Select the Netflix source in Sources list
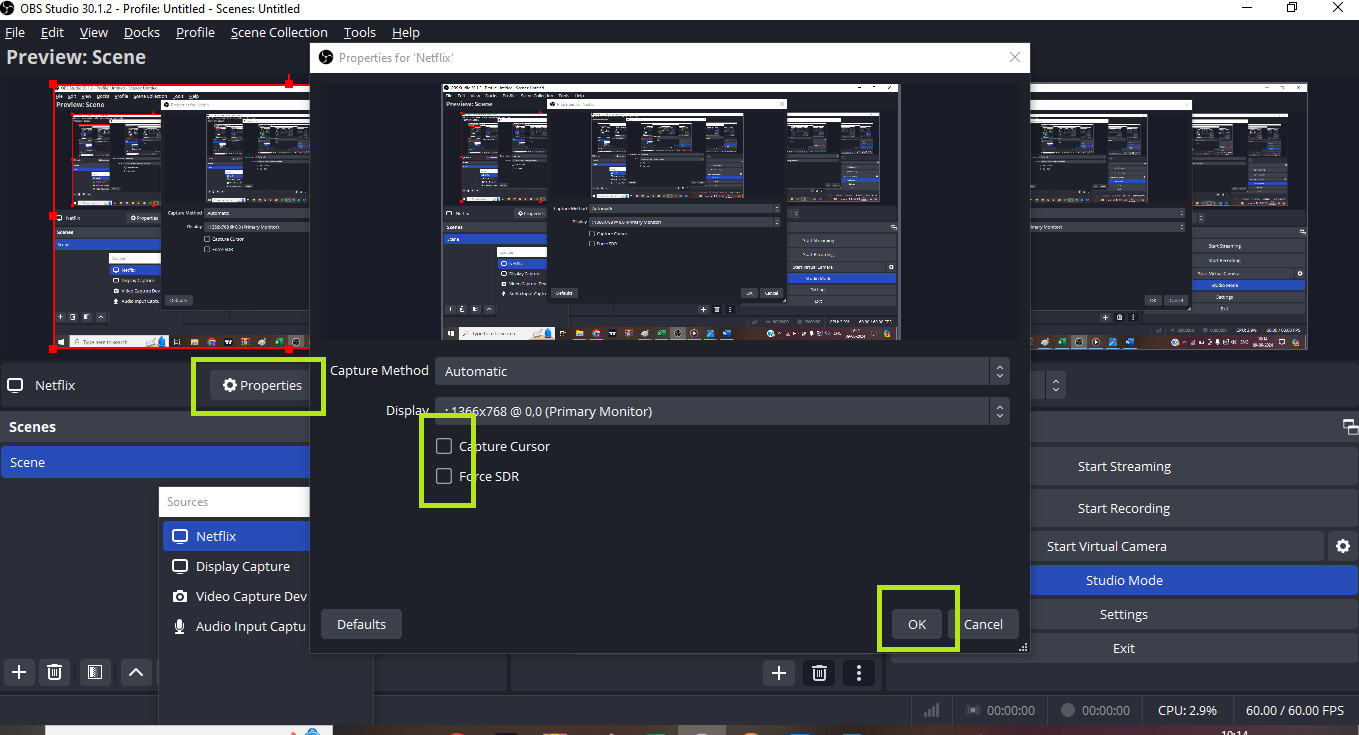Screen dimensions: 1359x735 pyautogui.click(x=237, y=536)
